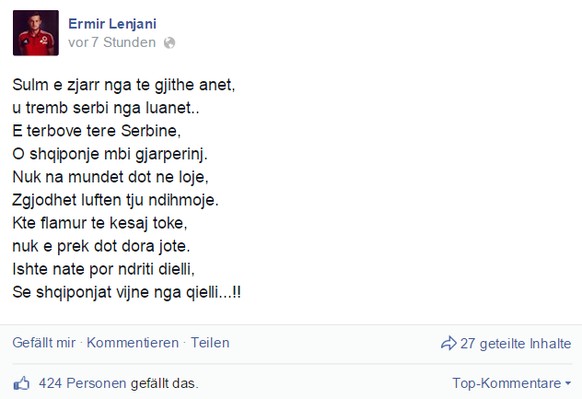Open the 'Top-Kommentare' sorting dropdown

pyautogui.click(x=511, y=383)
